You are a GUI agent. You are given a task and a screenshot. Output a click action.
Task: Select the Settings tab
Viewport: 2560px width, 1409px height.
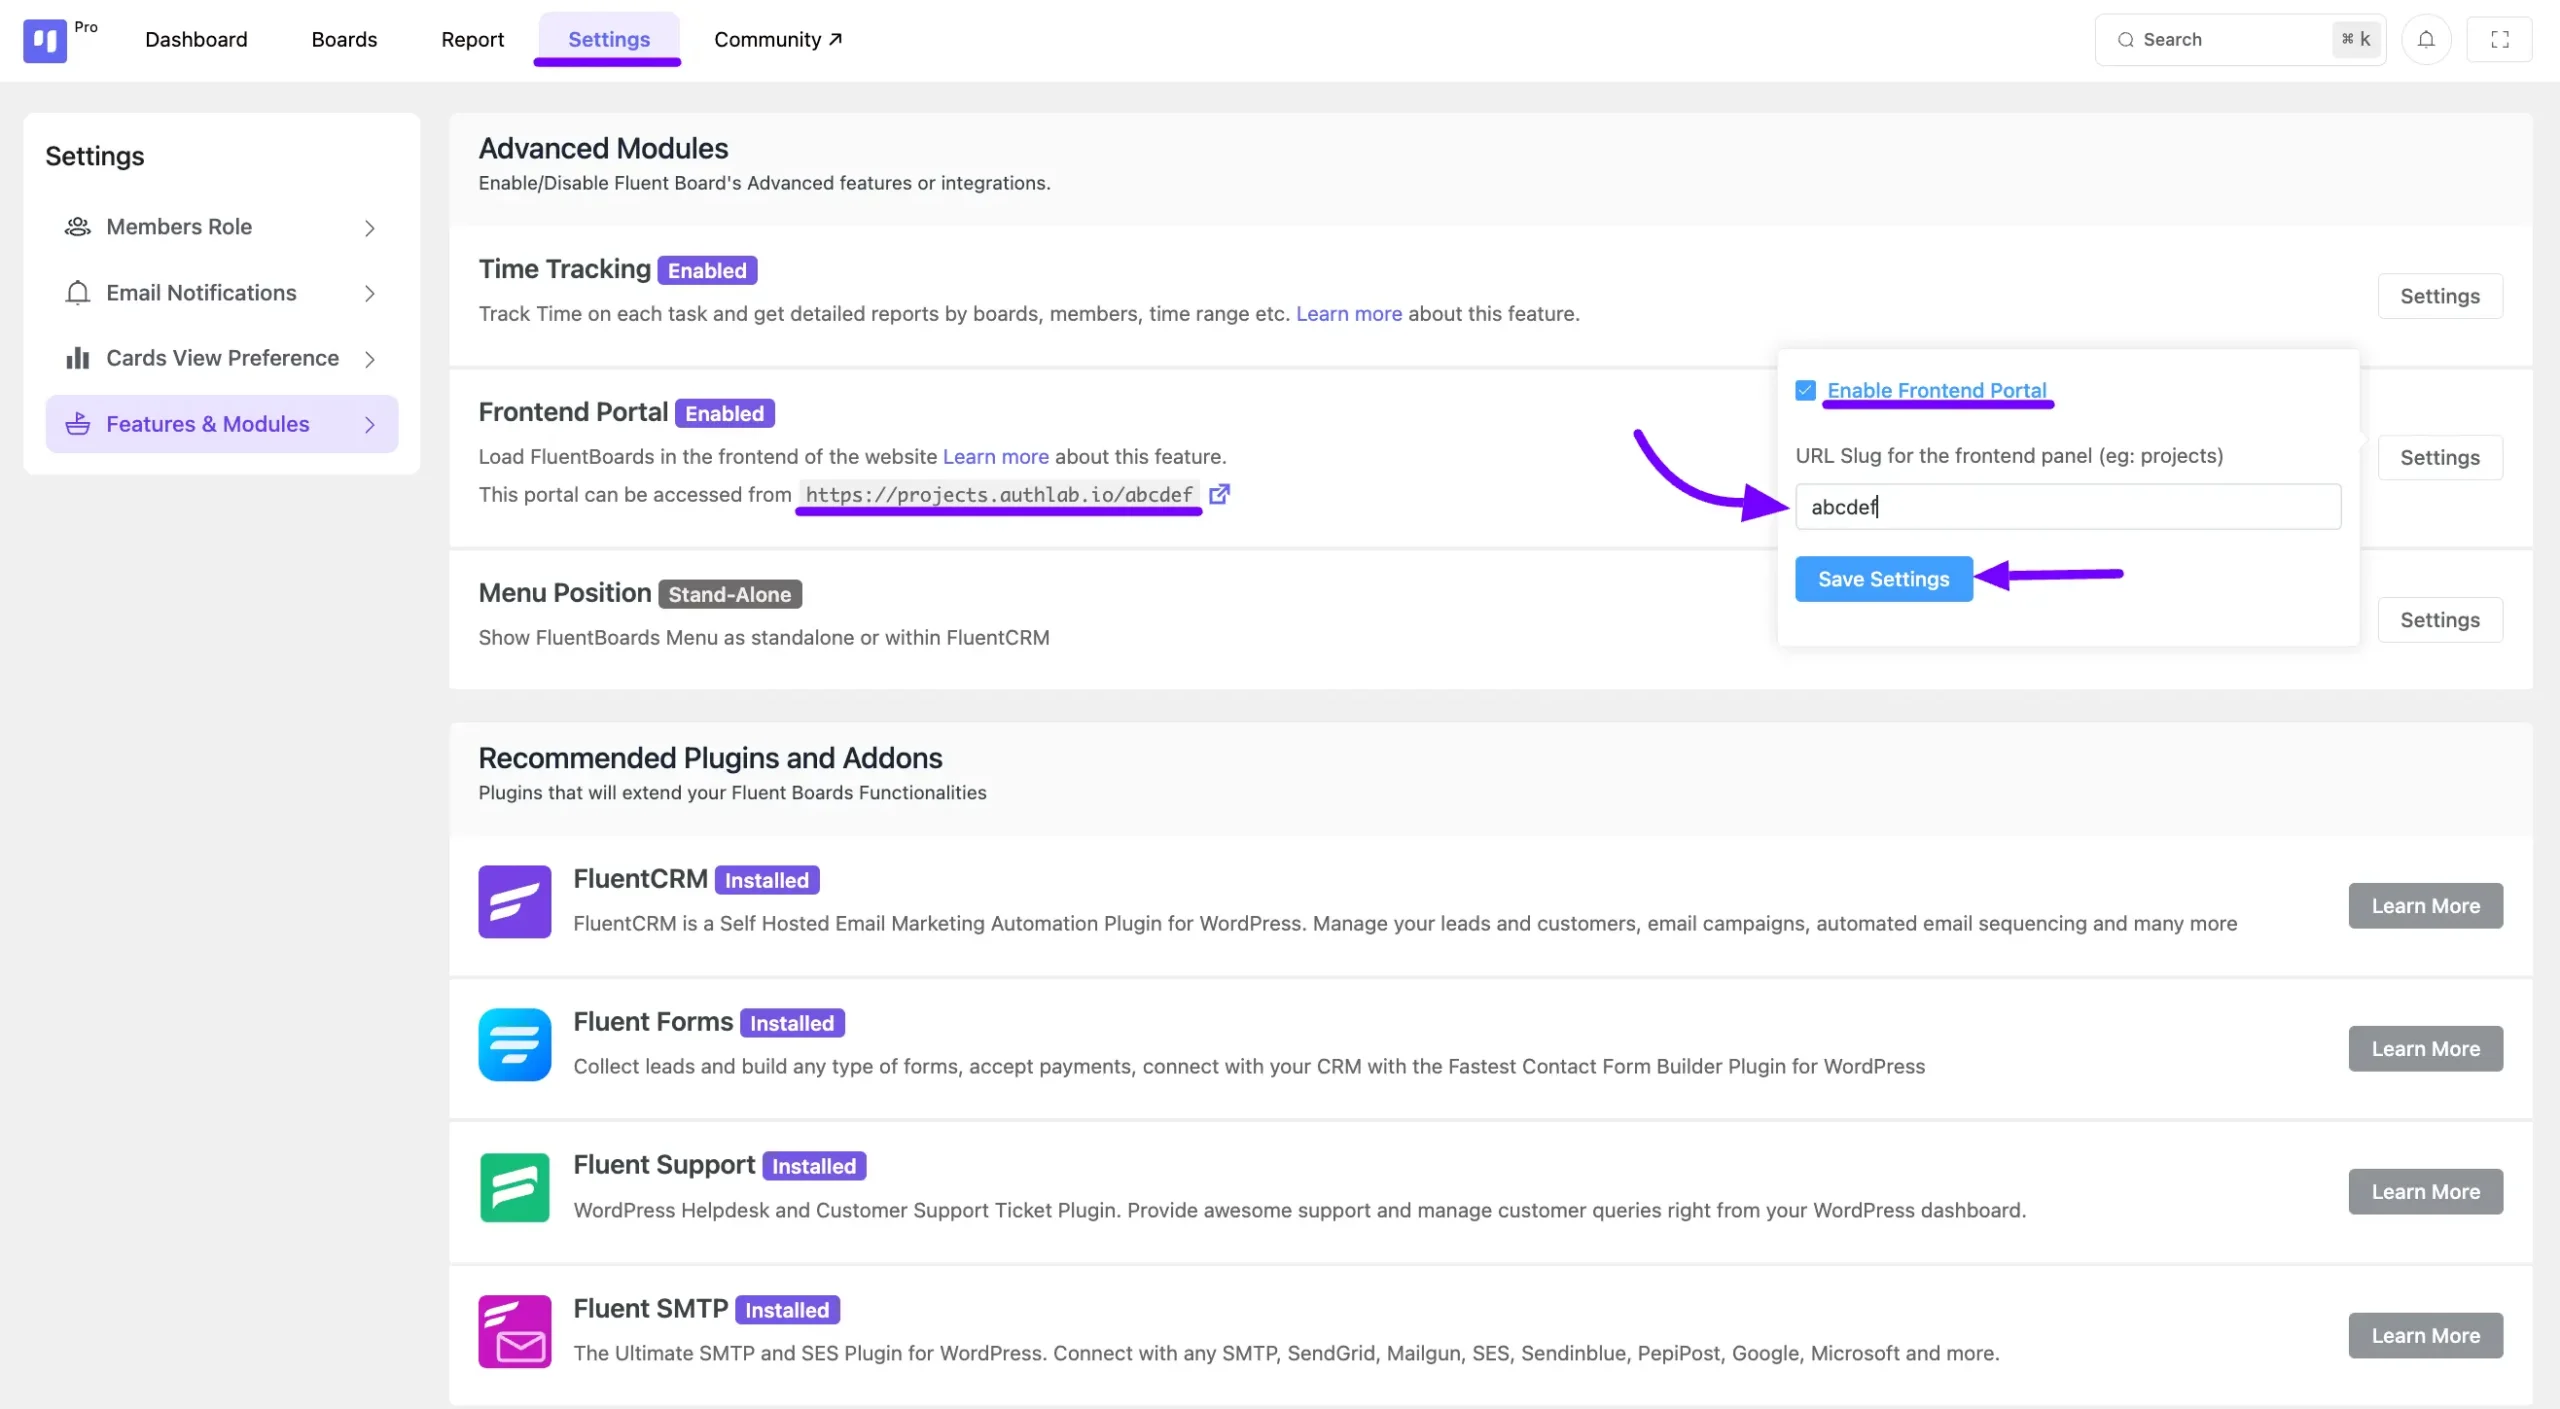click(609, 39)
